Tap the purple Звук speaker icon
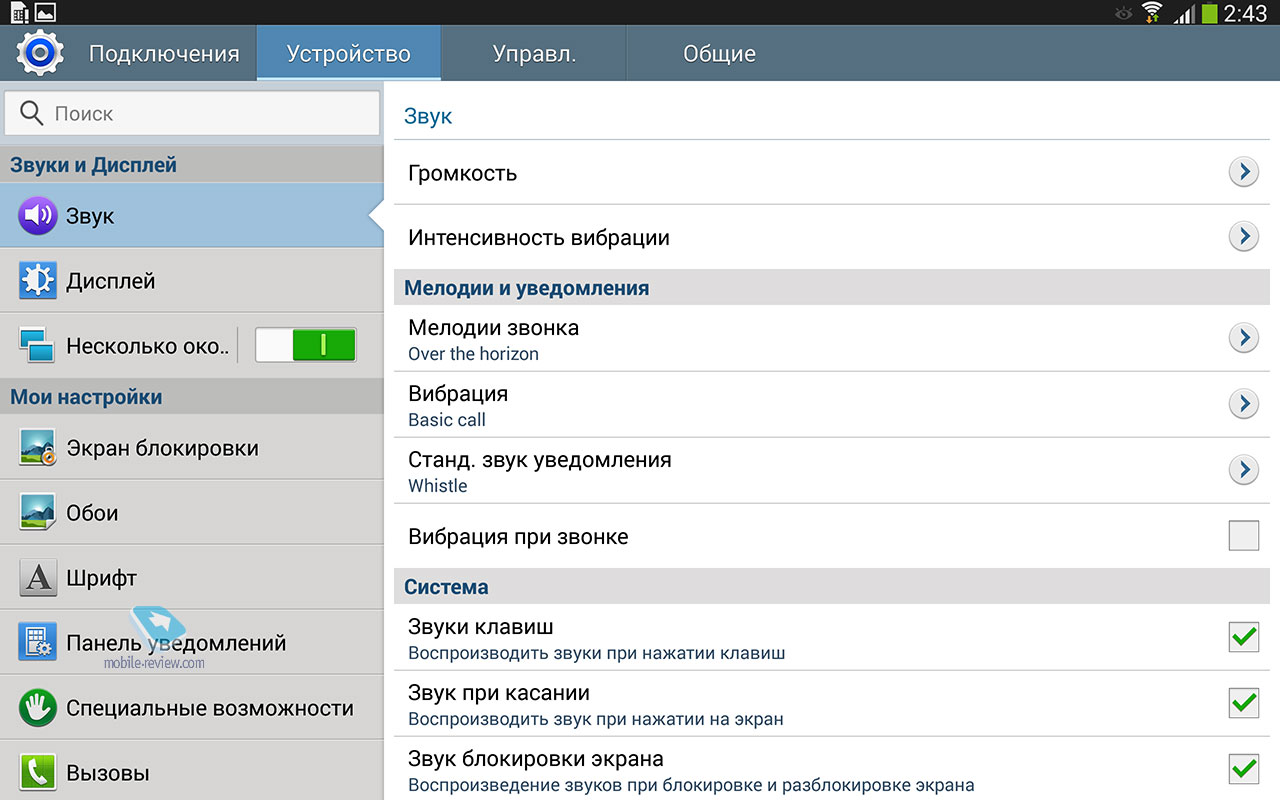The image size is (1280, 800). [x=38, y=216]
